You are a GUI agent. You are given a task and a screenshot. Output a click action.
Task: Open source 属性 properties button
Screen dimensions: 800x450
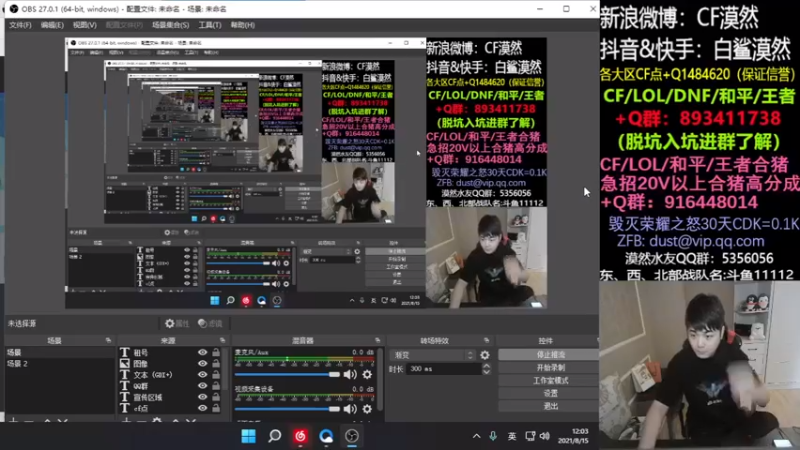(177, 323)
